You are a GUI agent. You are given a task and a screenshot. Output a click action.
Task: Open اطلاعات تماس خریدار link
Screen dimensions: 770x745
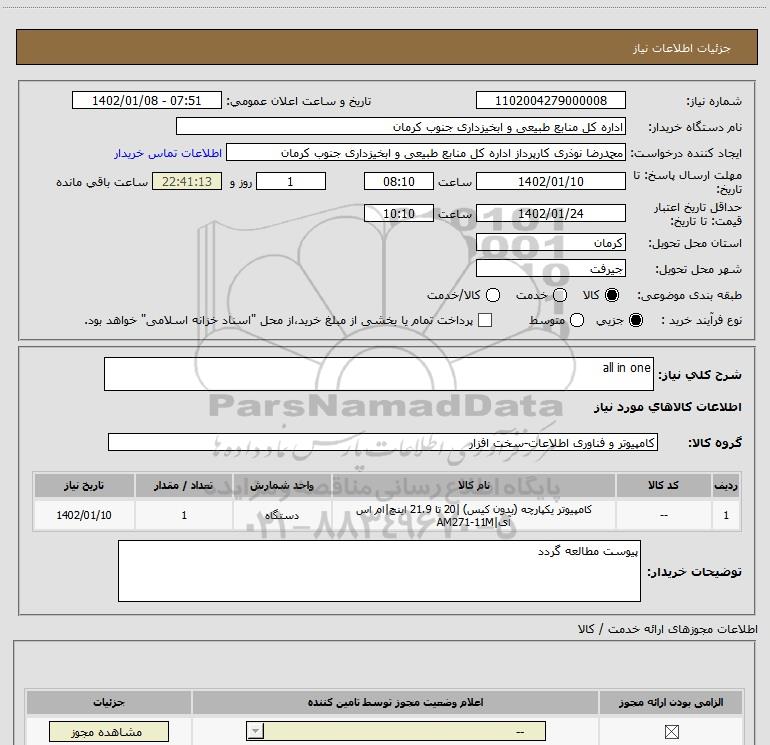[168, 153]
